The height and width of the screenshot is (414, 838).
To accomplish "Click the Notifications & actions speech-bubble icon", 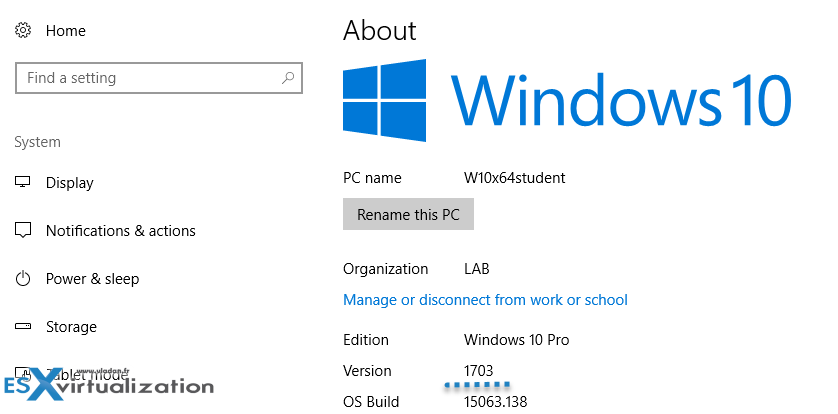I will tap(23, 230).
